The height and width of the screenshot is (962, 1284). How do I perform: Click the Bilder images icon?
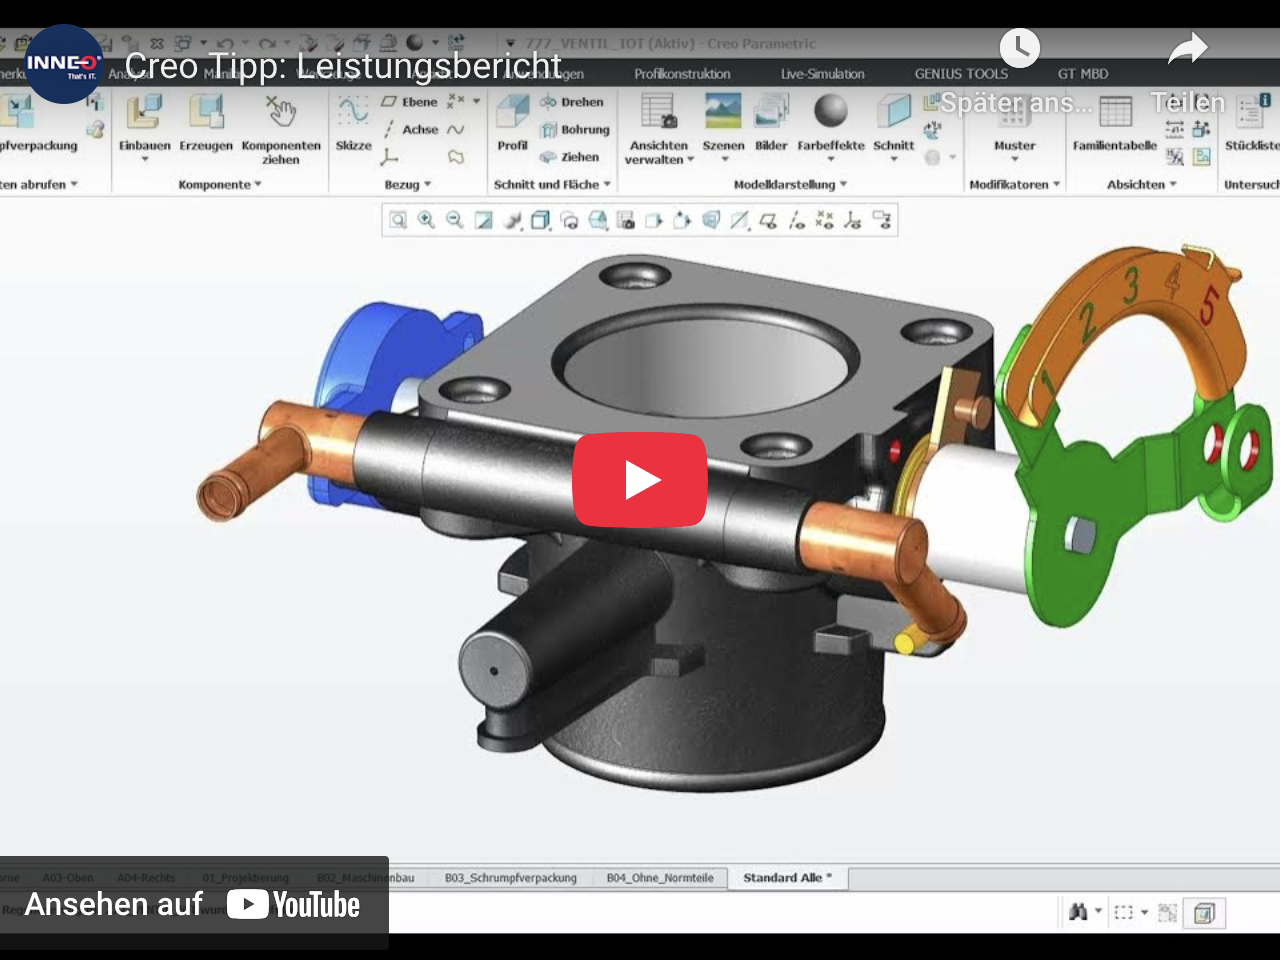771,111
